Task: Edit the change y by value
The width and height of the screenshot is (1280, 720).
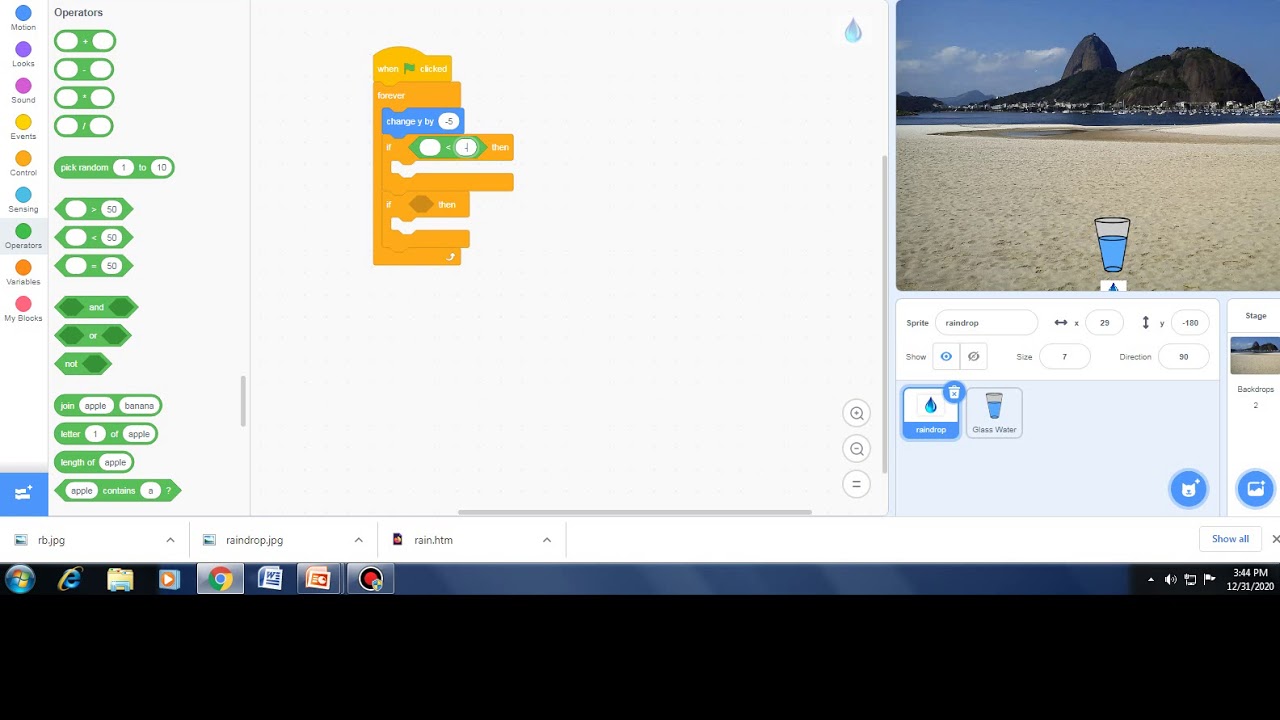Action: click(448, 121)
